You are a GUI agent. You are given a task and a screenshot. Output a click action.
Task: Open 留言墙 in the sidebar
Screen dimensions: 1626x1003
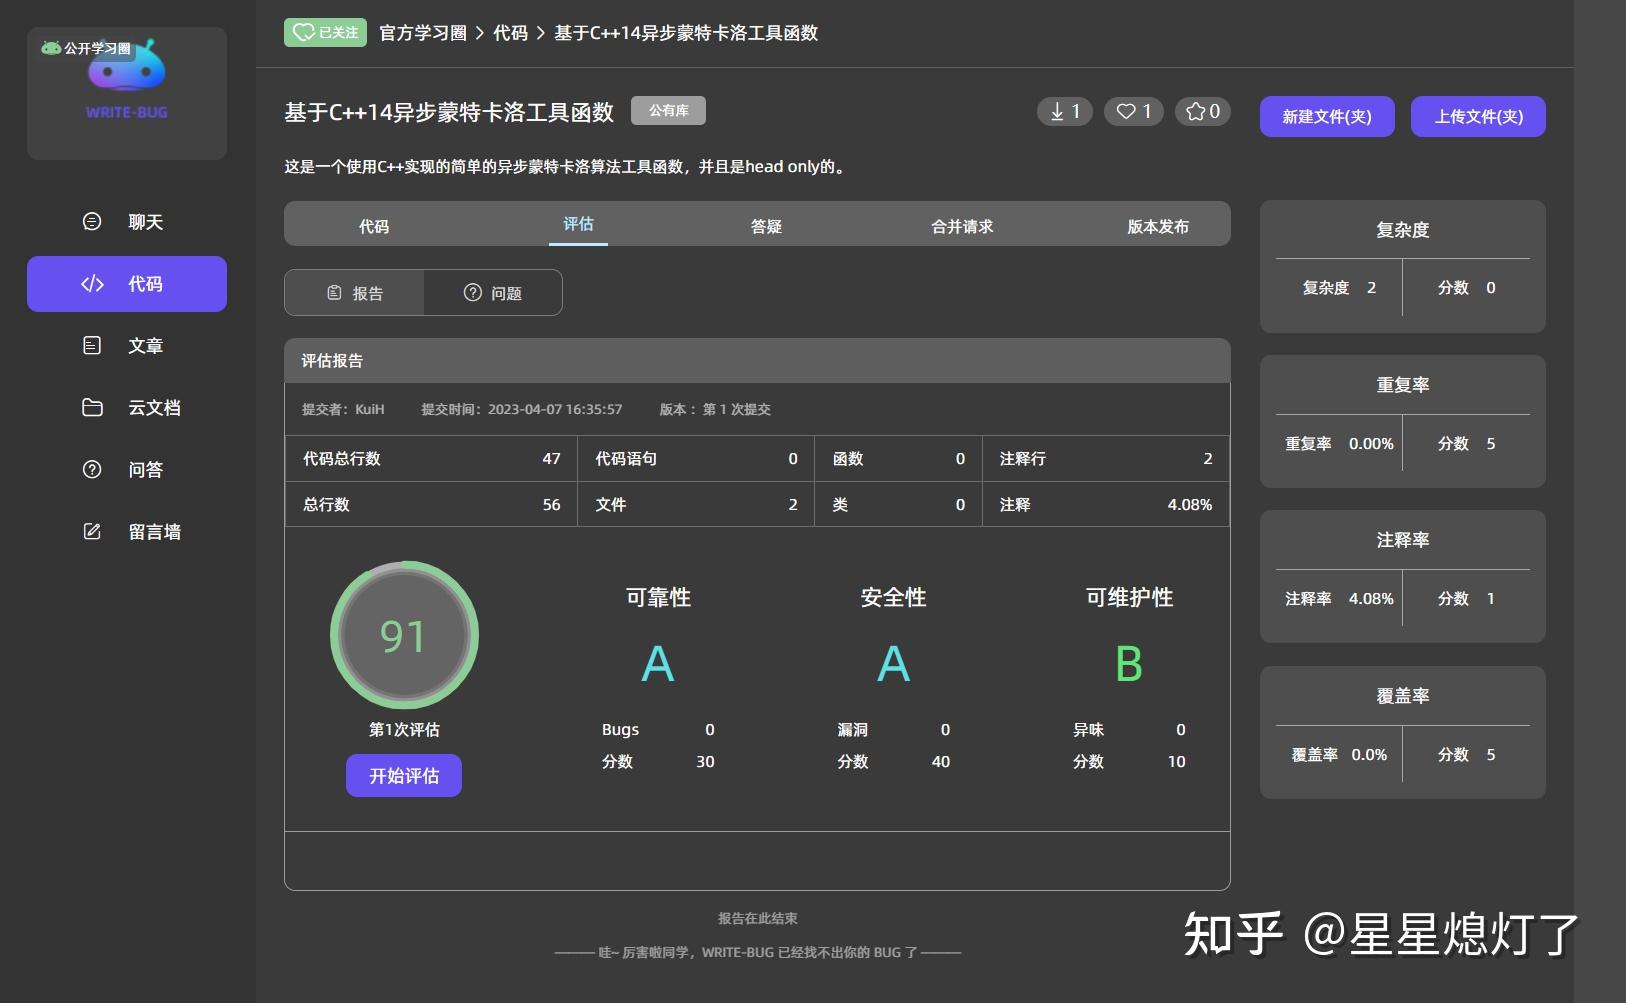pos(127,532)
